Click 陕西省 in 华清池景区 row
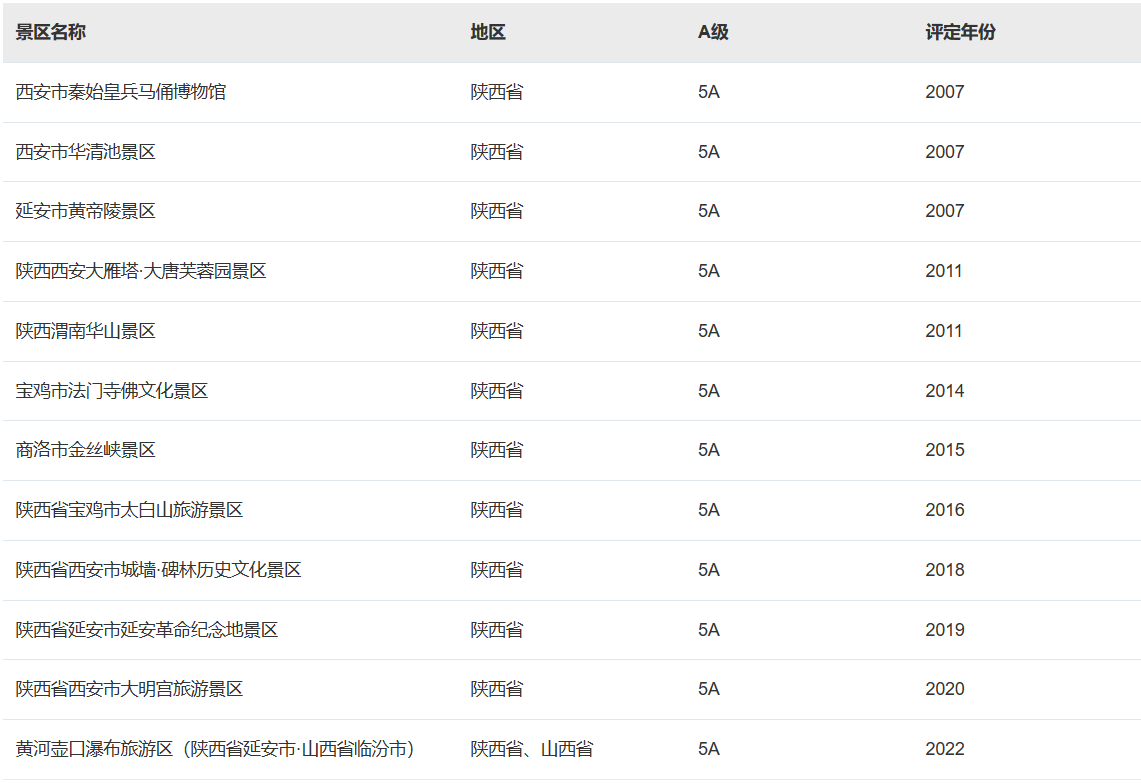This screenshot has height=783, width=1141. pos(497,151)
